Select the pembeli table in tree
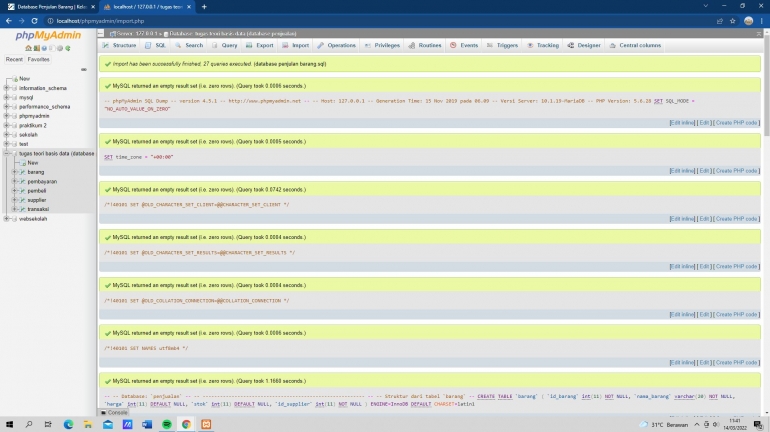Image resolution: width=770 pixels, height=432 pixels. click(37, 191)
